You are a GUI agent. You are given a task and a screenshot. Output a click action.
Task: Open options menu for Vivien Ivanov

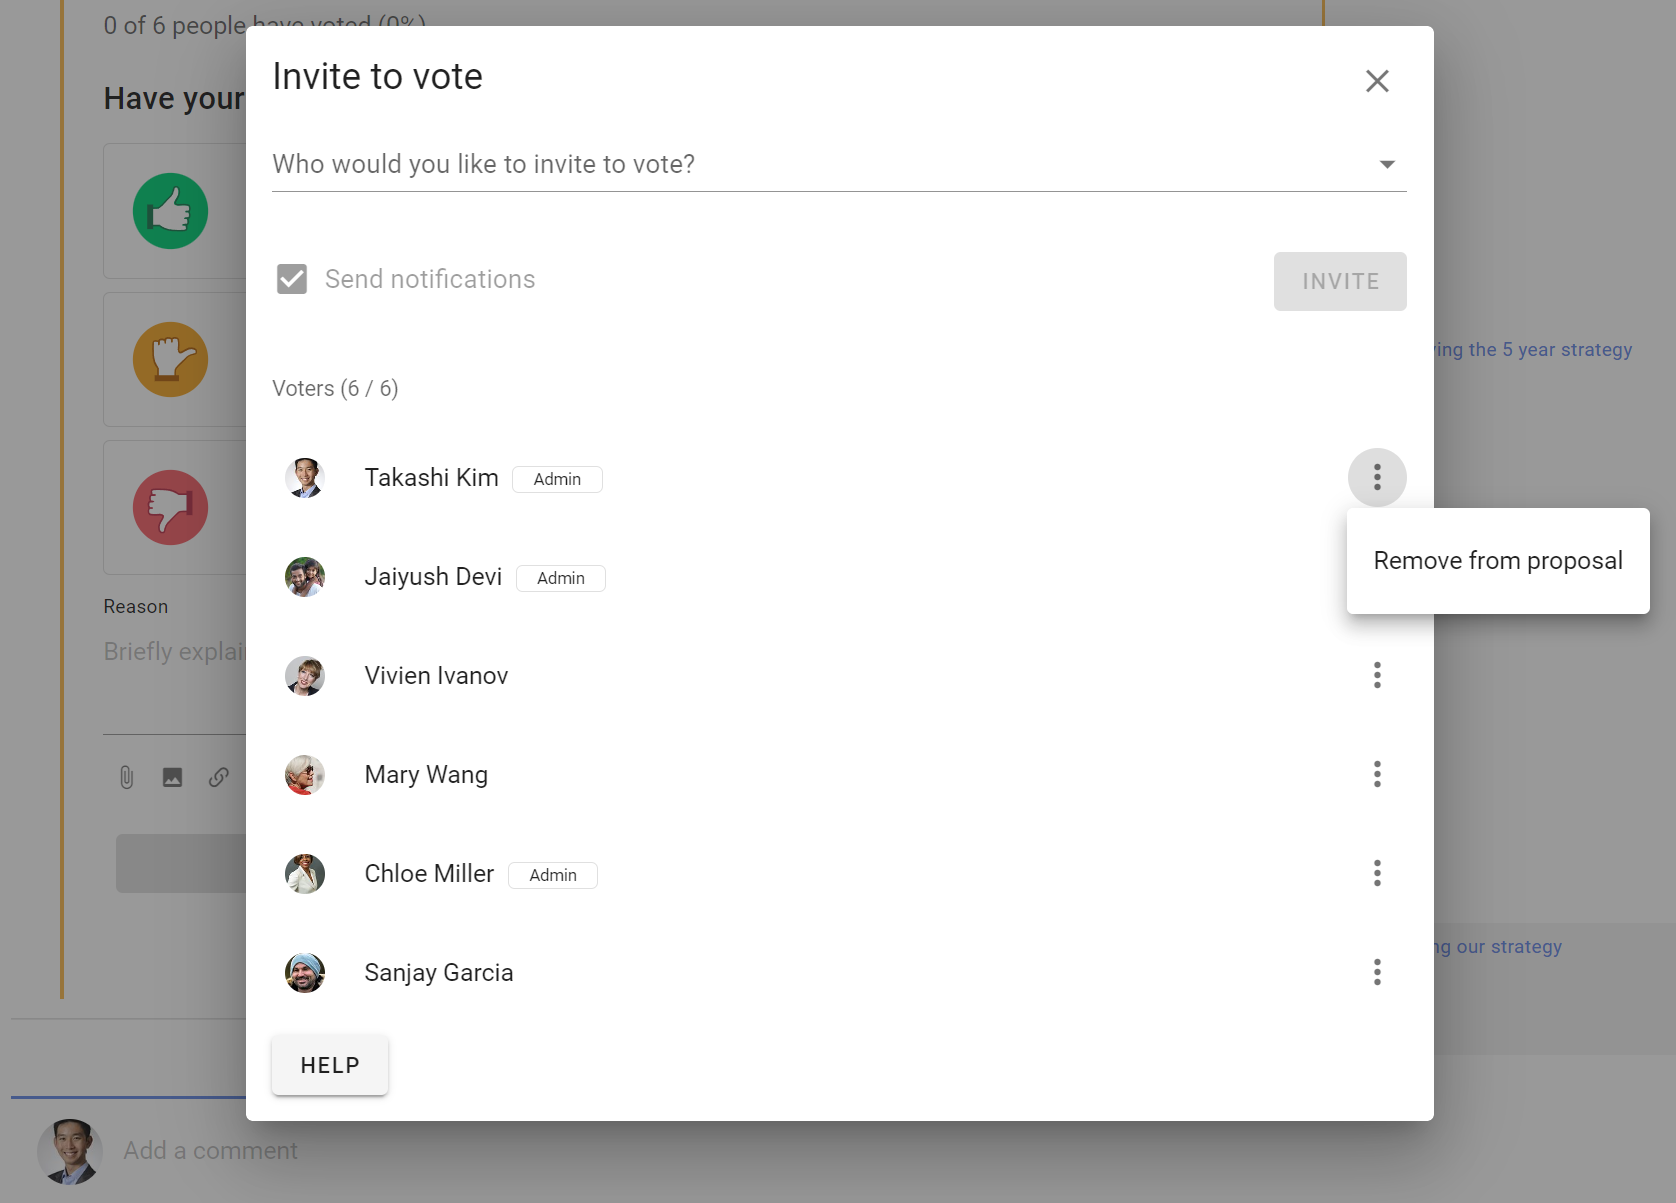click(1377, 675)
